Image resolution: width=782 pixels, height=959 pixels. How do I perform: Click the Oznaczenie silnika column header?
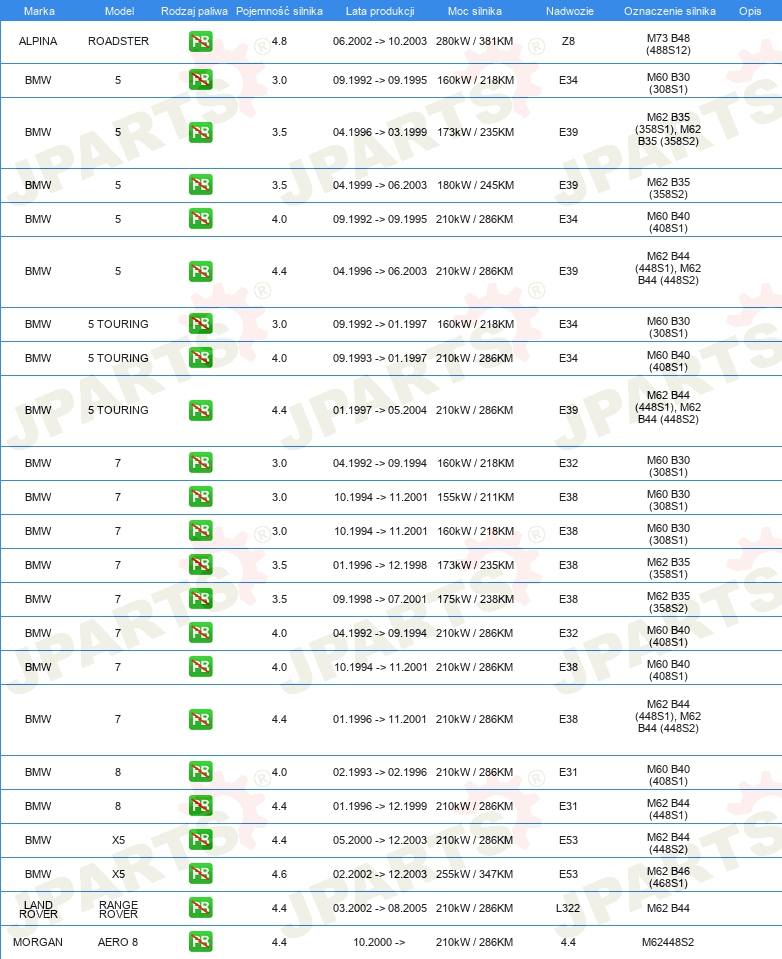(669, 11)
